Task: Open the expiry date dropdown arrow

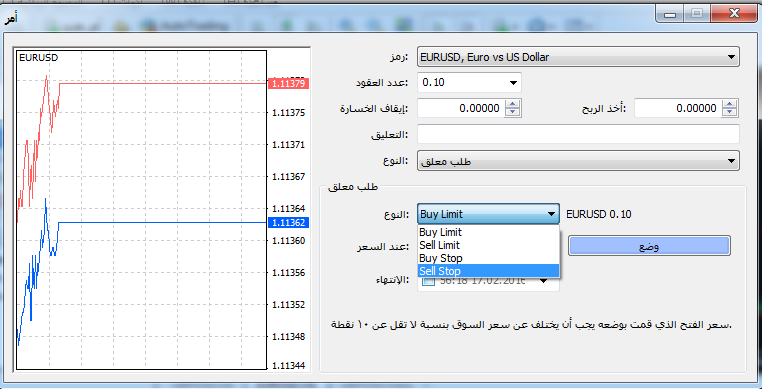Action: pyautogui.click(x=544, y=281)
